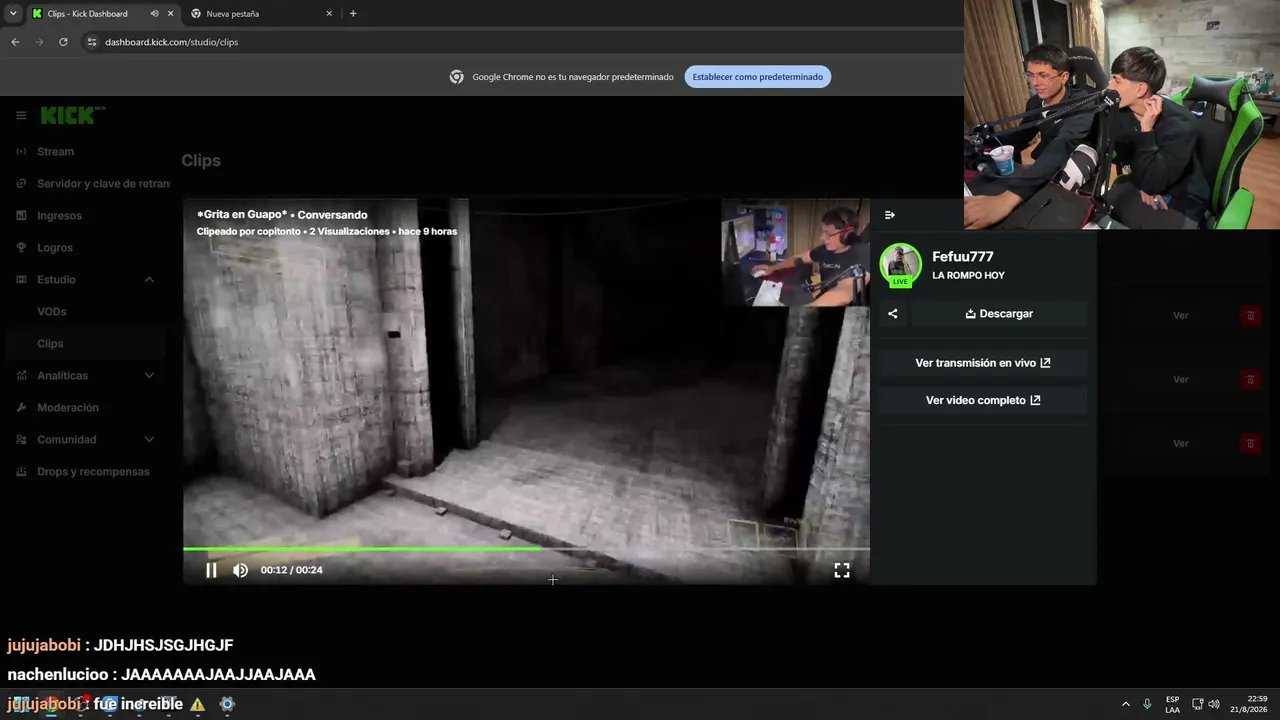
Task: Click the Drops y recompensas icon
Action: click(21, 472)
